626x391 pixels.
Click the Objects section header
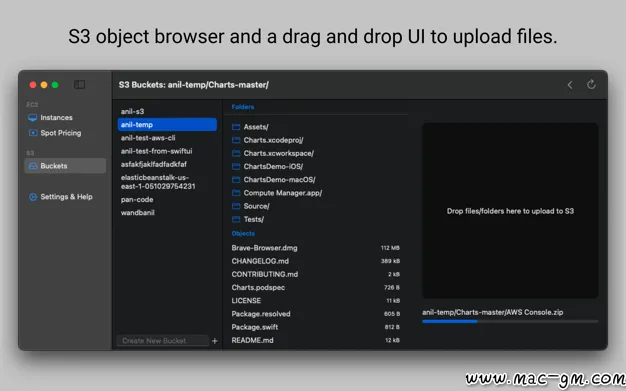(x=243, y=234)
